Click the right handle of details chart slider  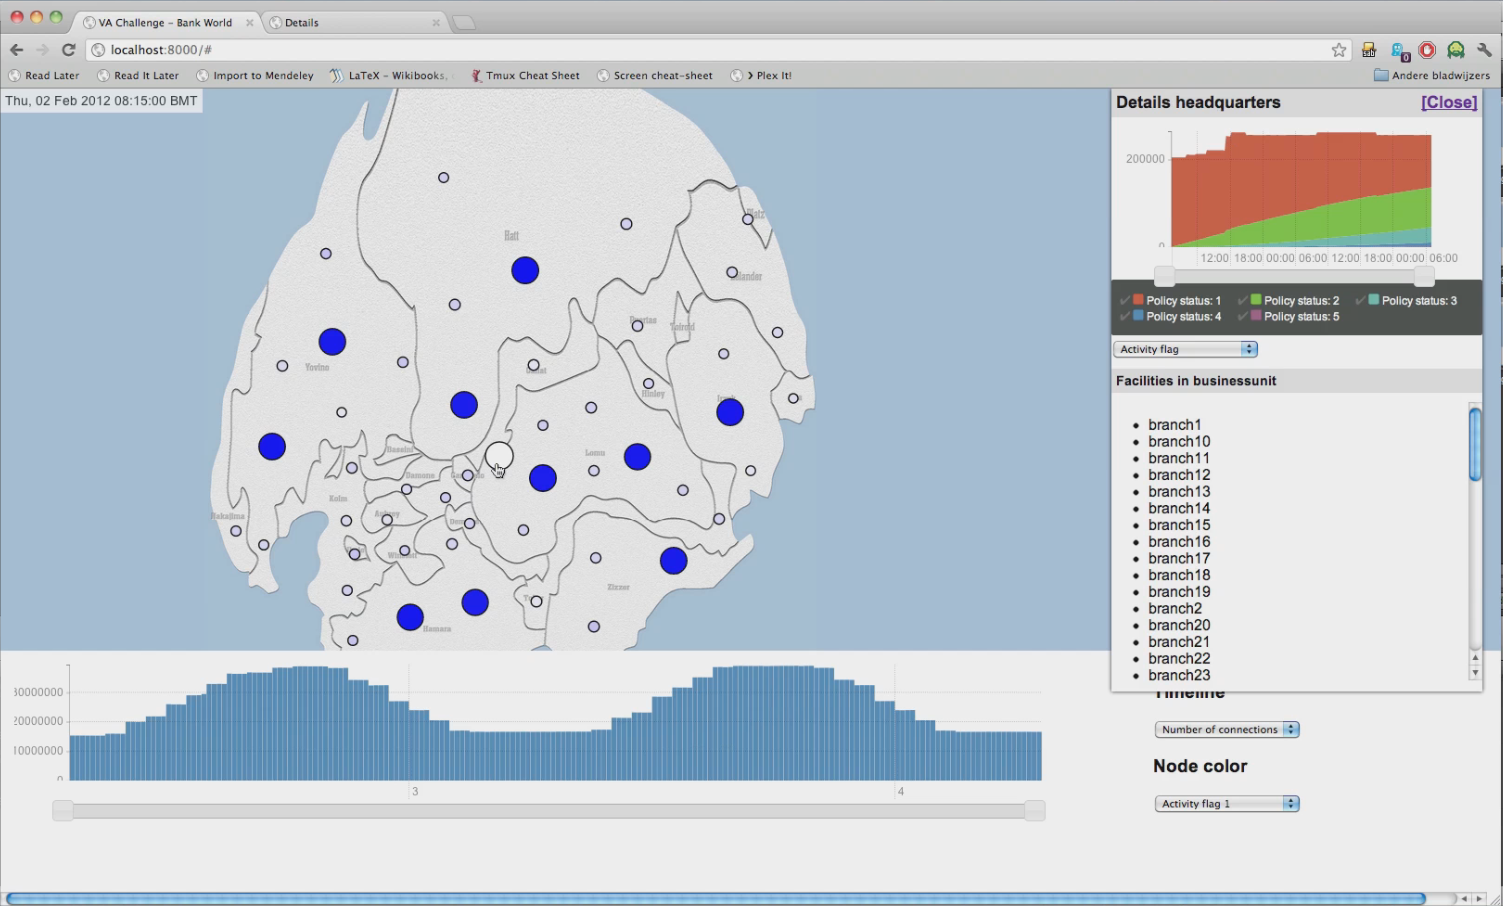pos(1424,276)
